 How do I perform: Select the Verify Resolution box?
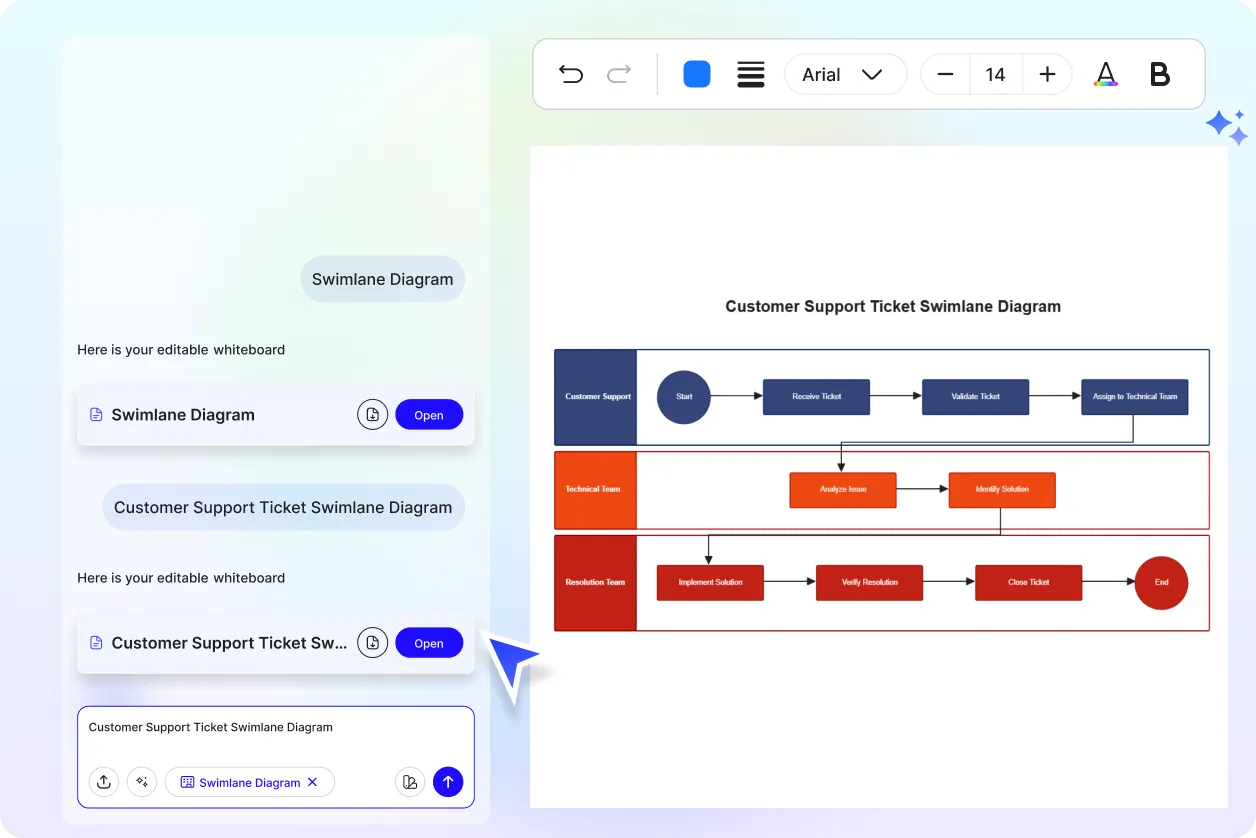pos(870,583)
